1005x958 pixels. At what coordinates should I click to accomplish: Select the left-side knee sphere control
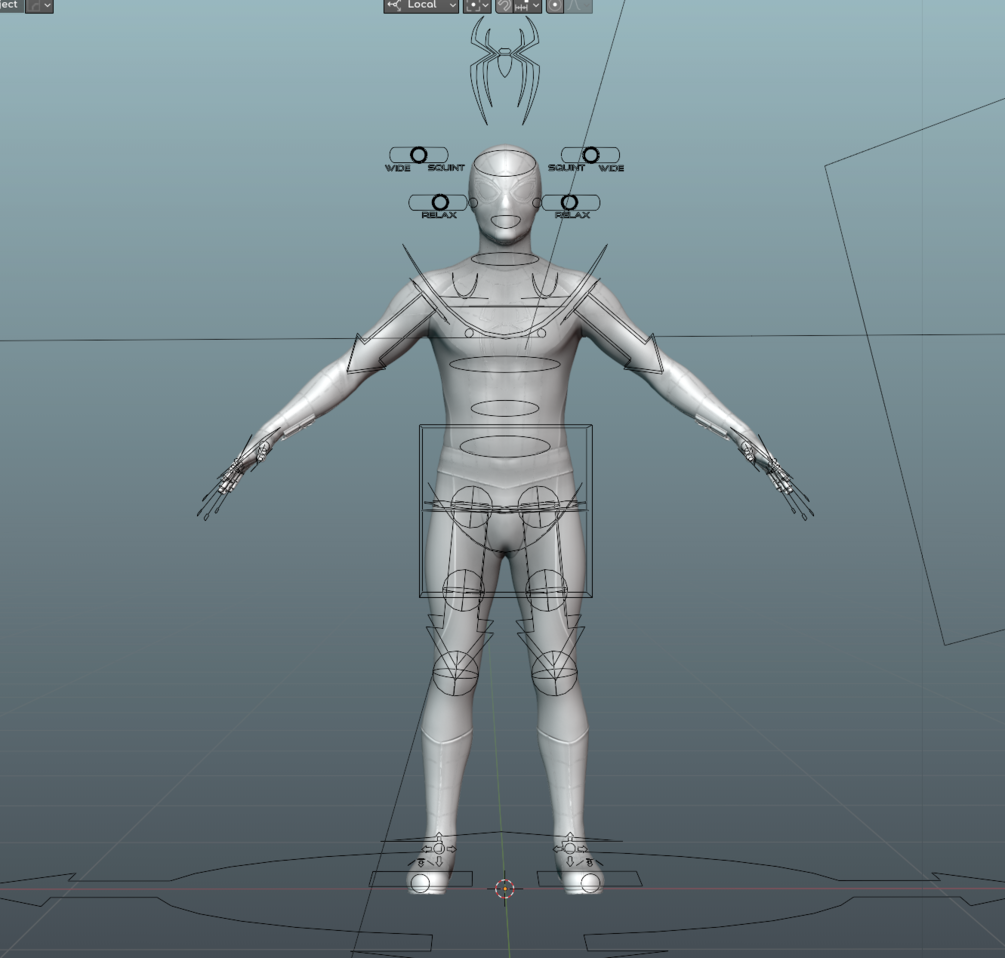[455, 672]
